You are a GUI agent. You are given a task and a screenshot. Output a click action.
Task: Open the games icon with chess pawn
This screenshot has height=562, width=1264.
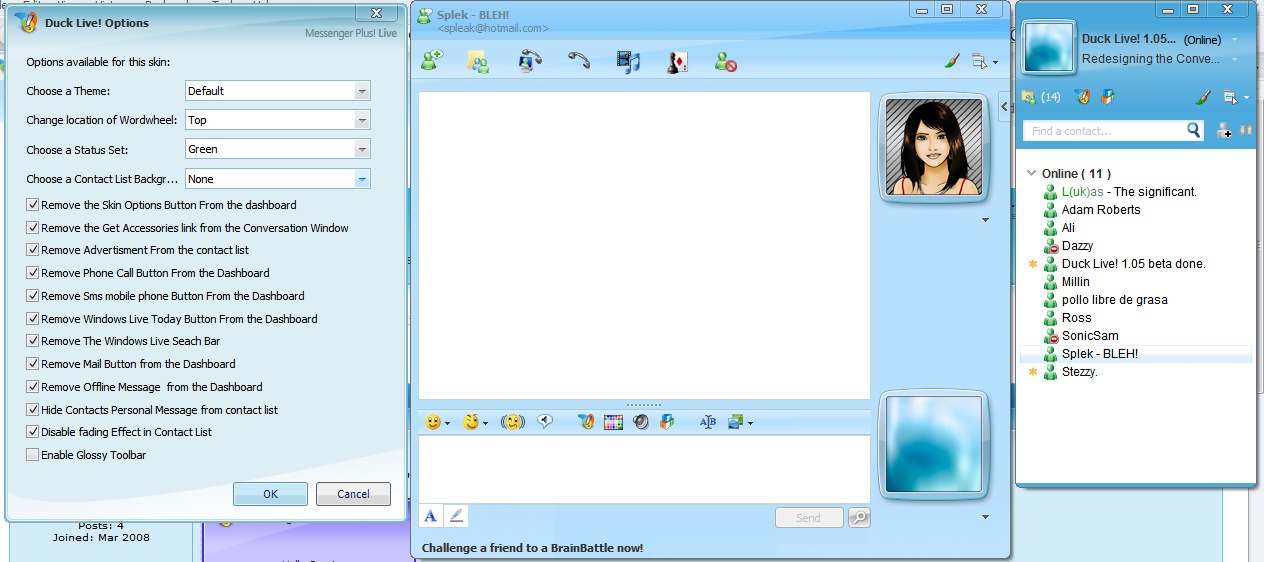click(677, 62)
